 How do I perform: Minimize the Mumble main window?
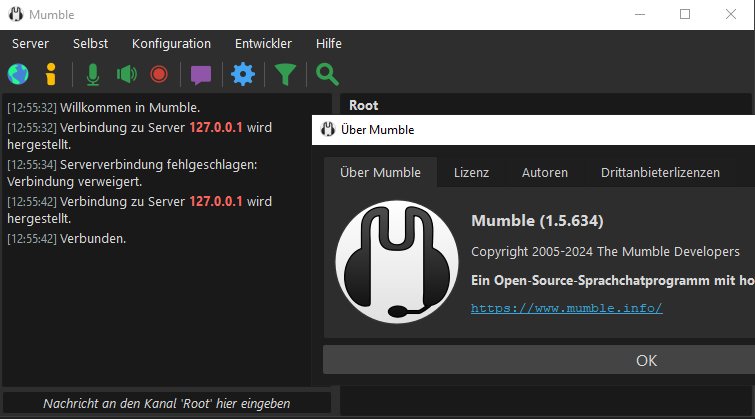click(x=640, y=14)
